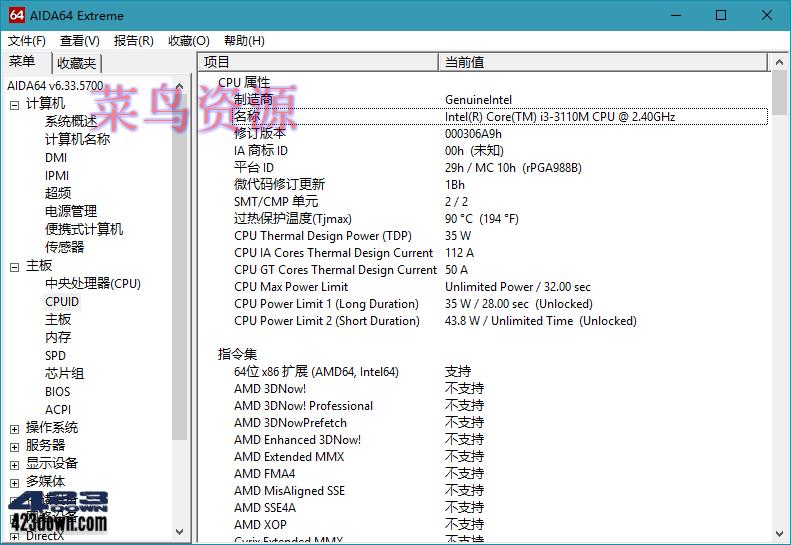Select the 过热保护温度(Tjmax) row
Screen dimensions: 791x545
pos(499,219)
